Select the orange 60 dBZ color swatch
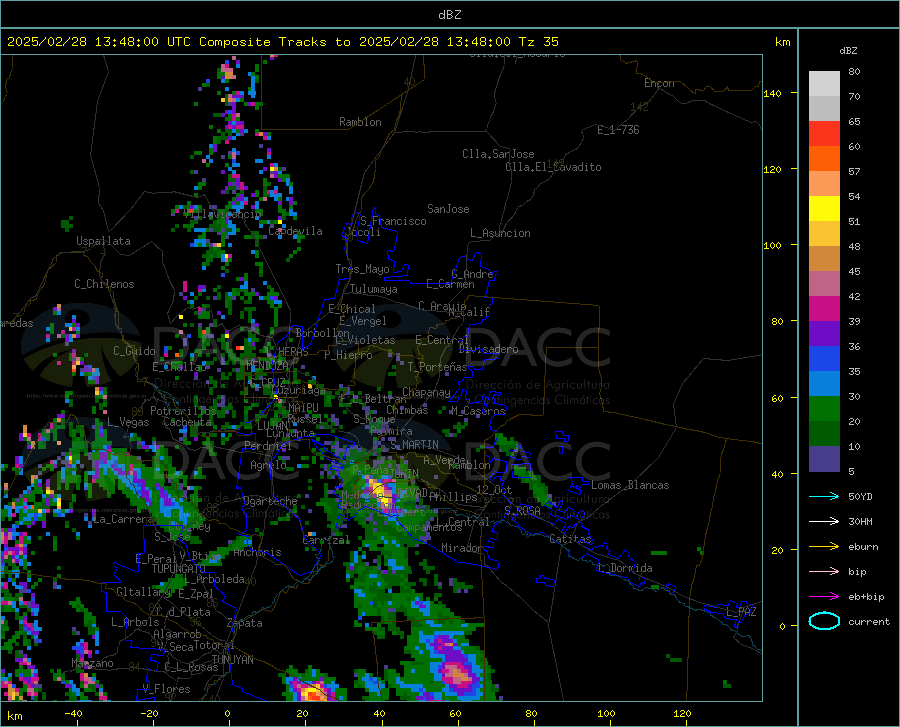 point(824,159)
